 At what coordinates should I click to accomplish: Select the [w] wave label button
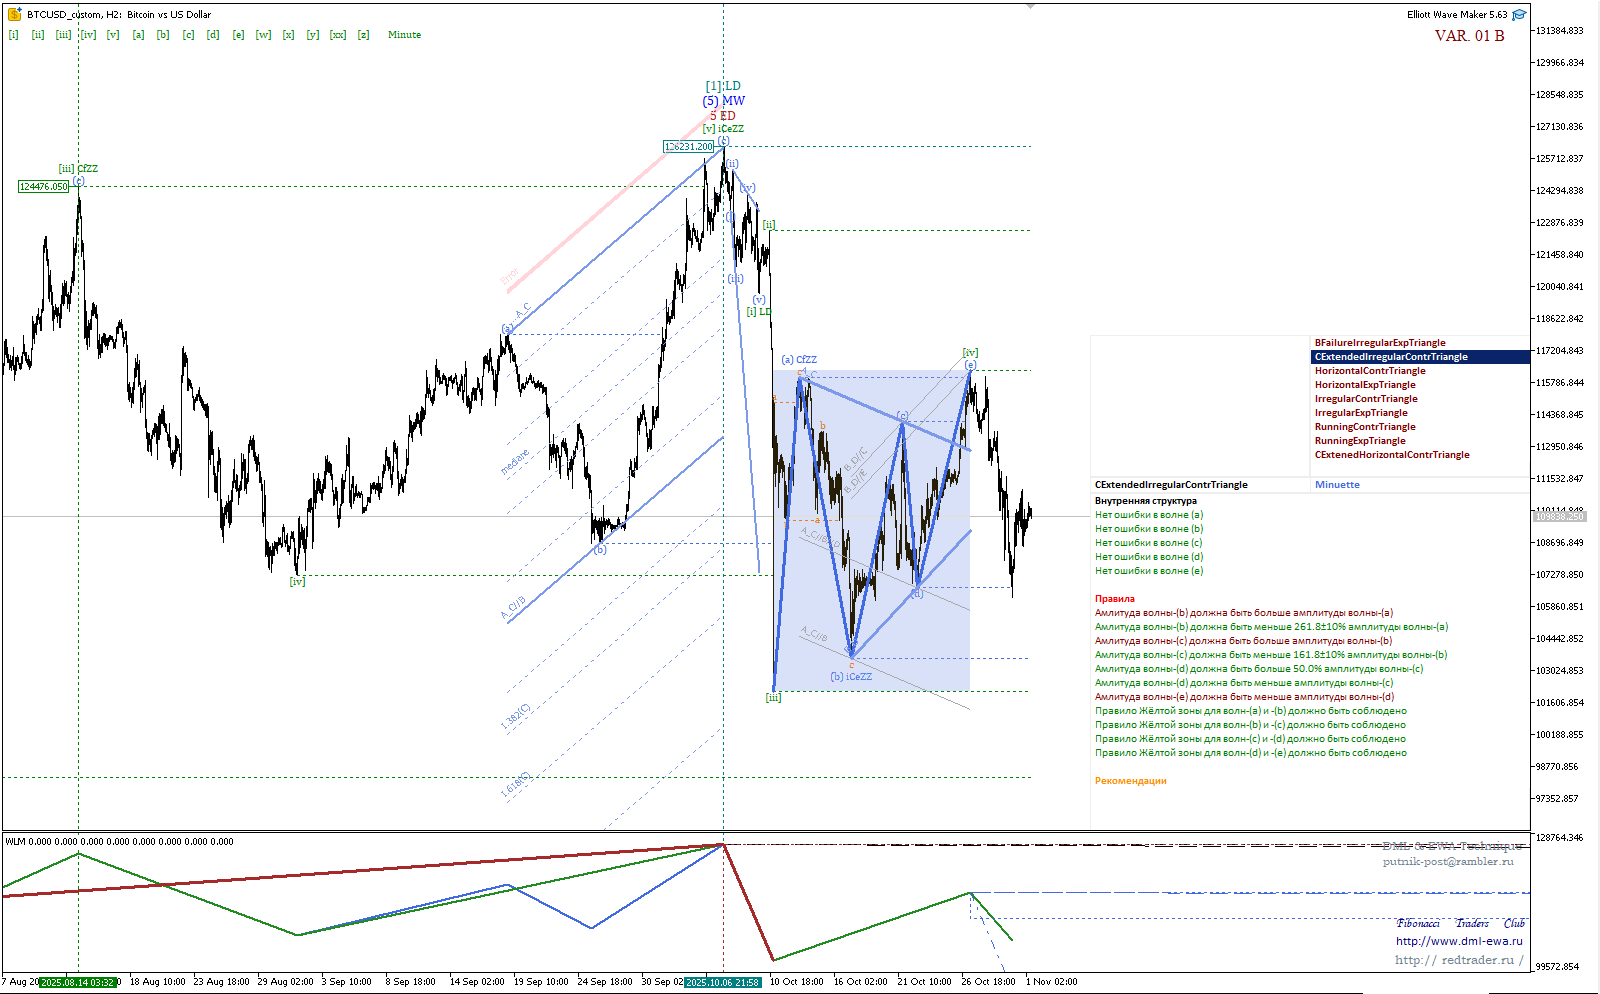coord(263,35)
